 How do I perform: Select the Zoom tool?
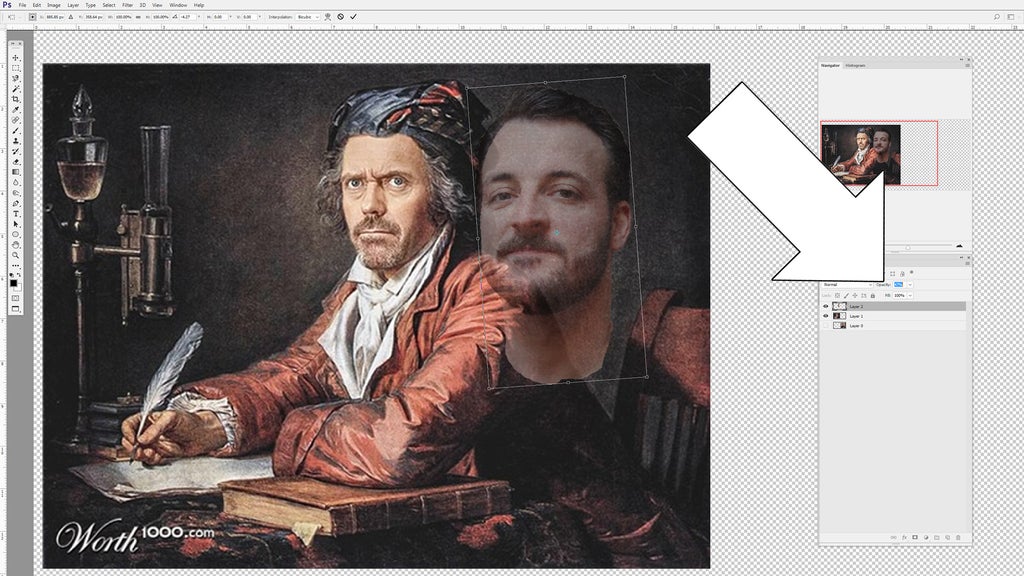(x=16, y=255)
